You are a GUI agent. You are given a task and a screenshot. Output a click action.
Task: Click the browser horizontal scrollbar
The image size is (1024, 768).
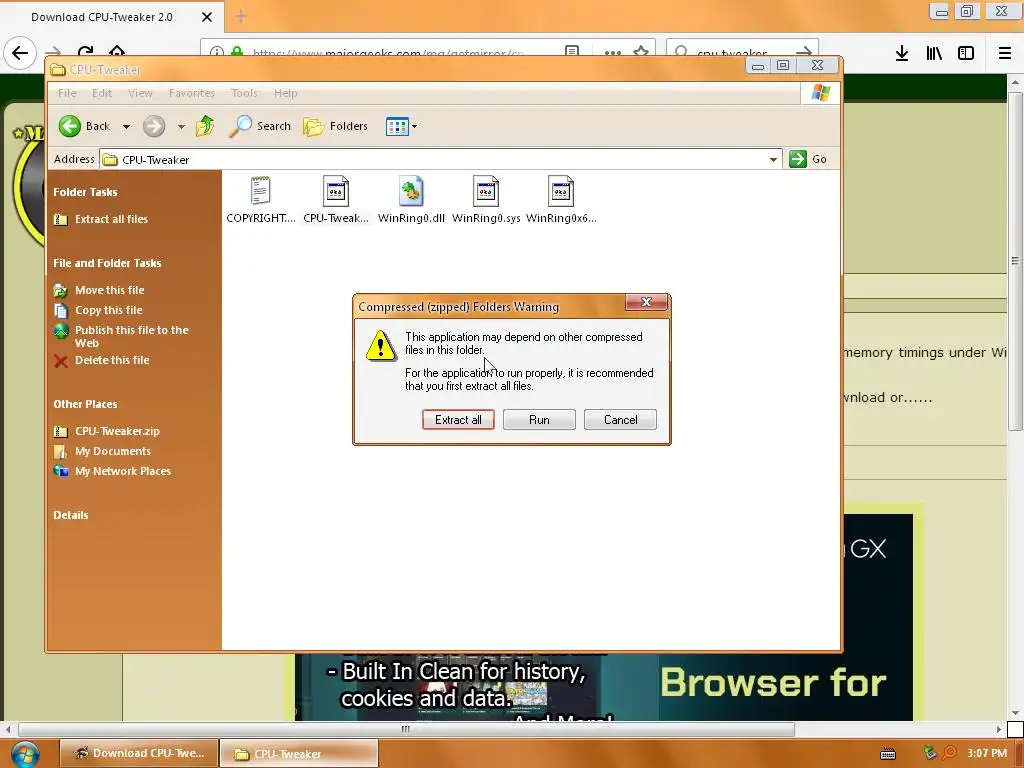pyautogui.click(x=406, y=729)
